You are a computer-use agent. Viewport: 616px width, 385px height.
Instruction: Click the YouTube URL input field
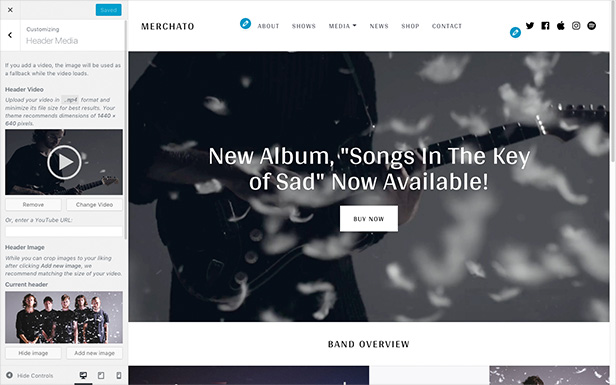tap(64, 231)
